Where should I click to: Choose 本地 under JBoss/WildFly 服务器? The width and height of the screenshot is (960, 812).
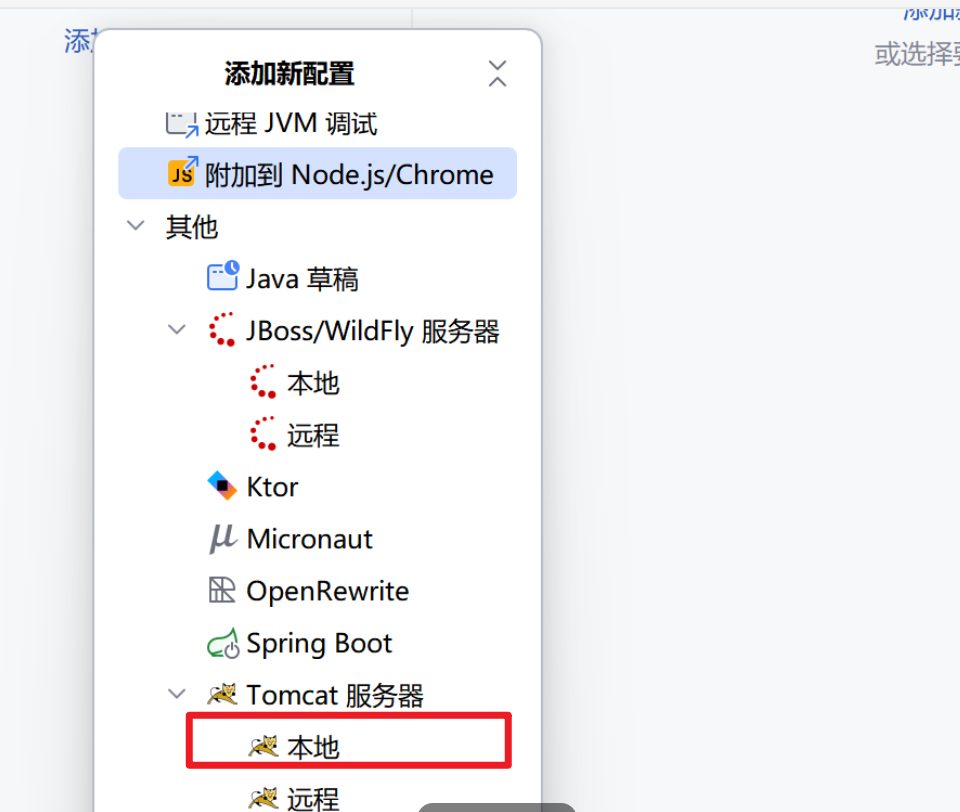(x=313, y=383)
